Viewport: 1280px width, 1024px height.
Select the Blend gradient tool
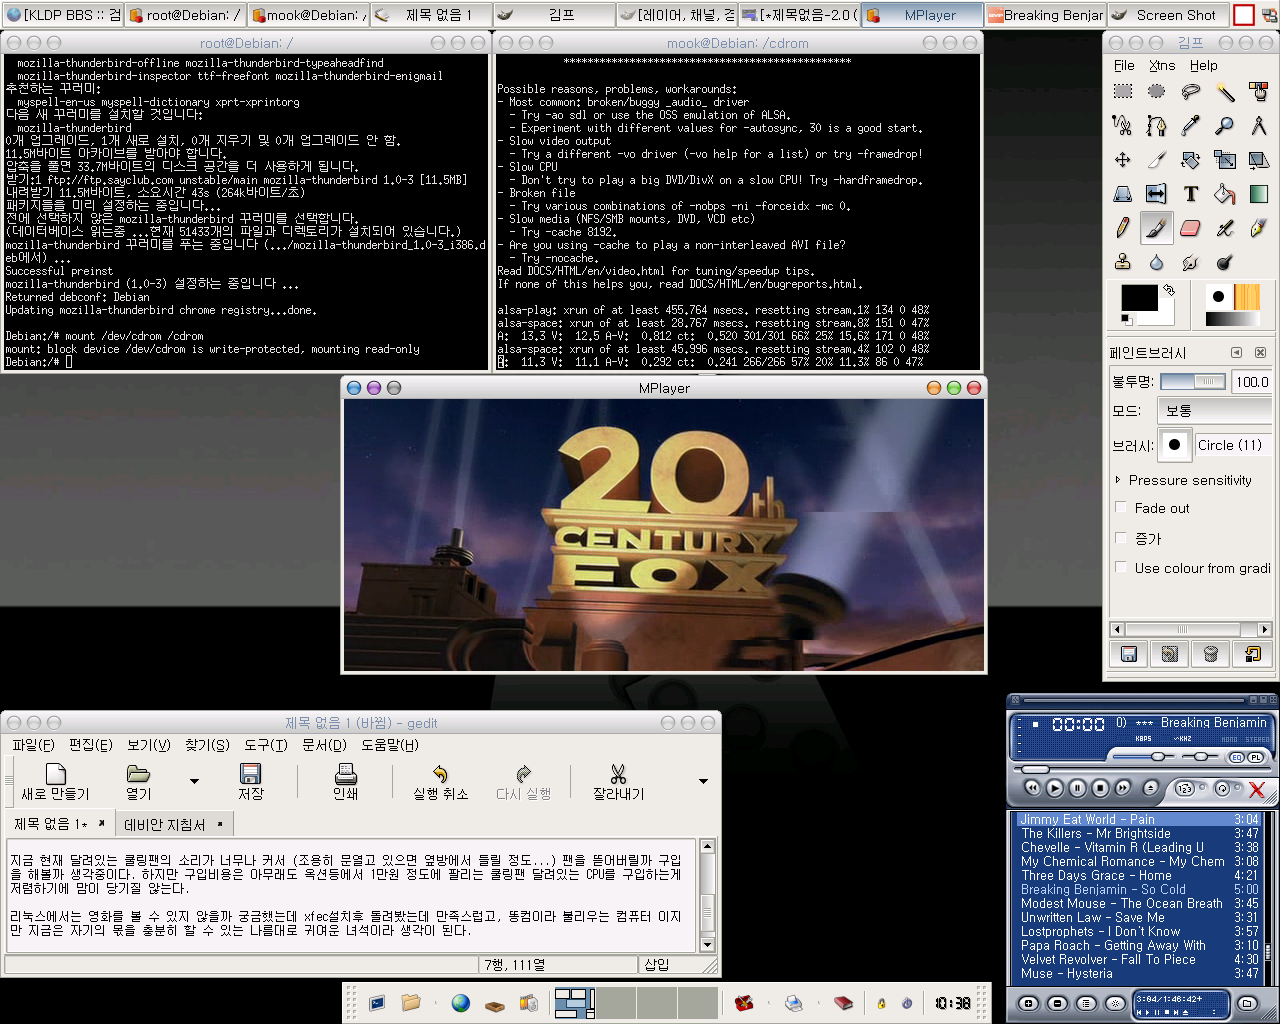pos(1258,194)
